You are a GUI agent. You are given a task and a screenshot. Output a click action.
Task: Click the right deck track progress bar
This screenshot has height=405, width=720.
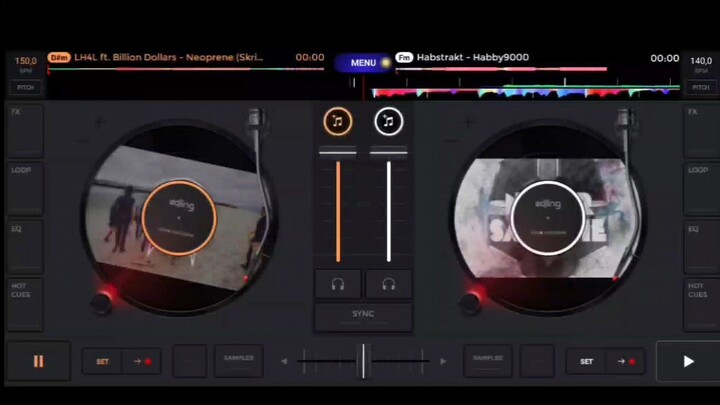click(501, 69)
